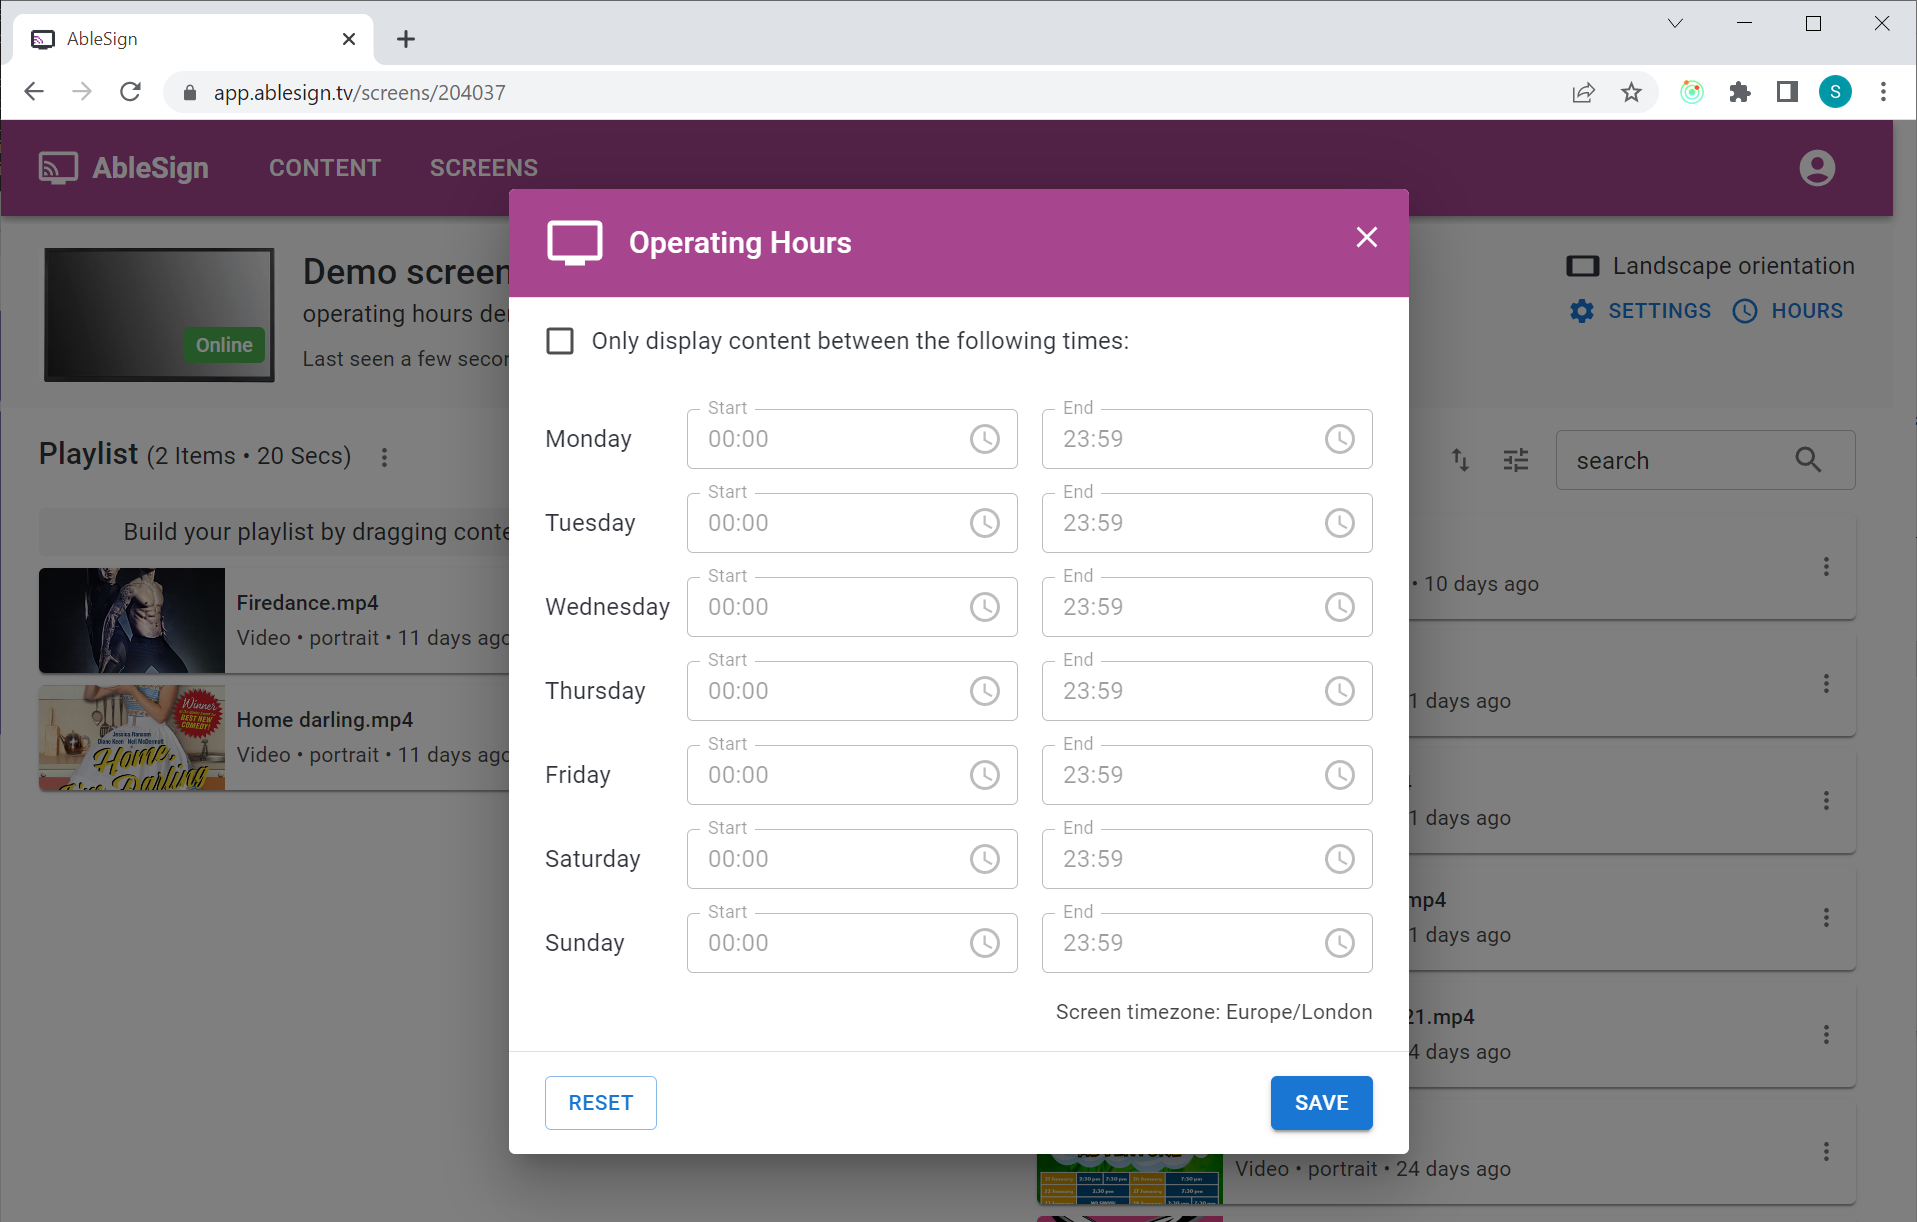Open the content filter icon beside sort

pos(1515,460)
